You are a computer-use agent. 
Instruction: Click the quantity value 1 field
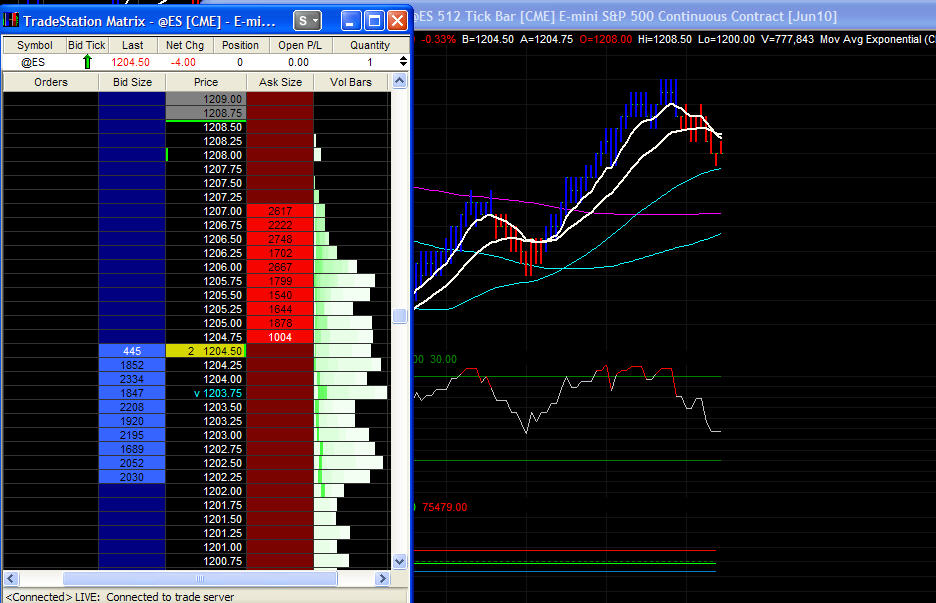tap(369, 62)
